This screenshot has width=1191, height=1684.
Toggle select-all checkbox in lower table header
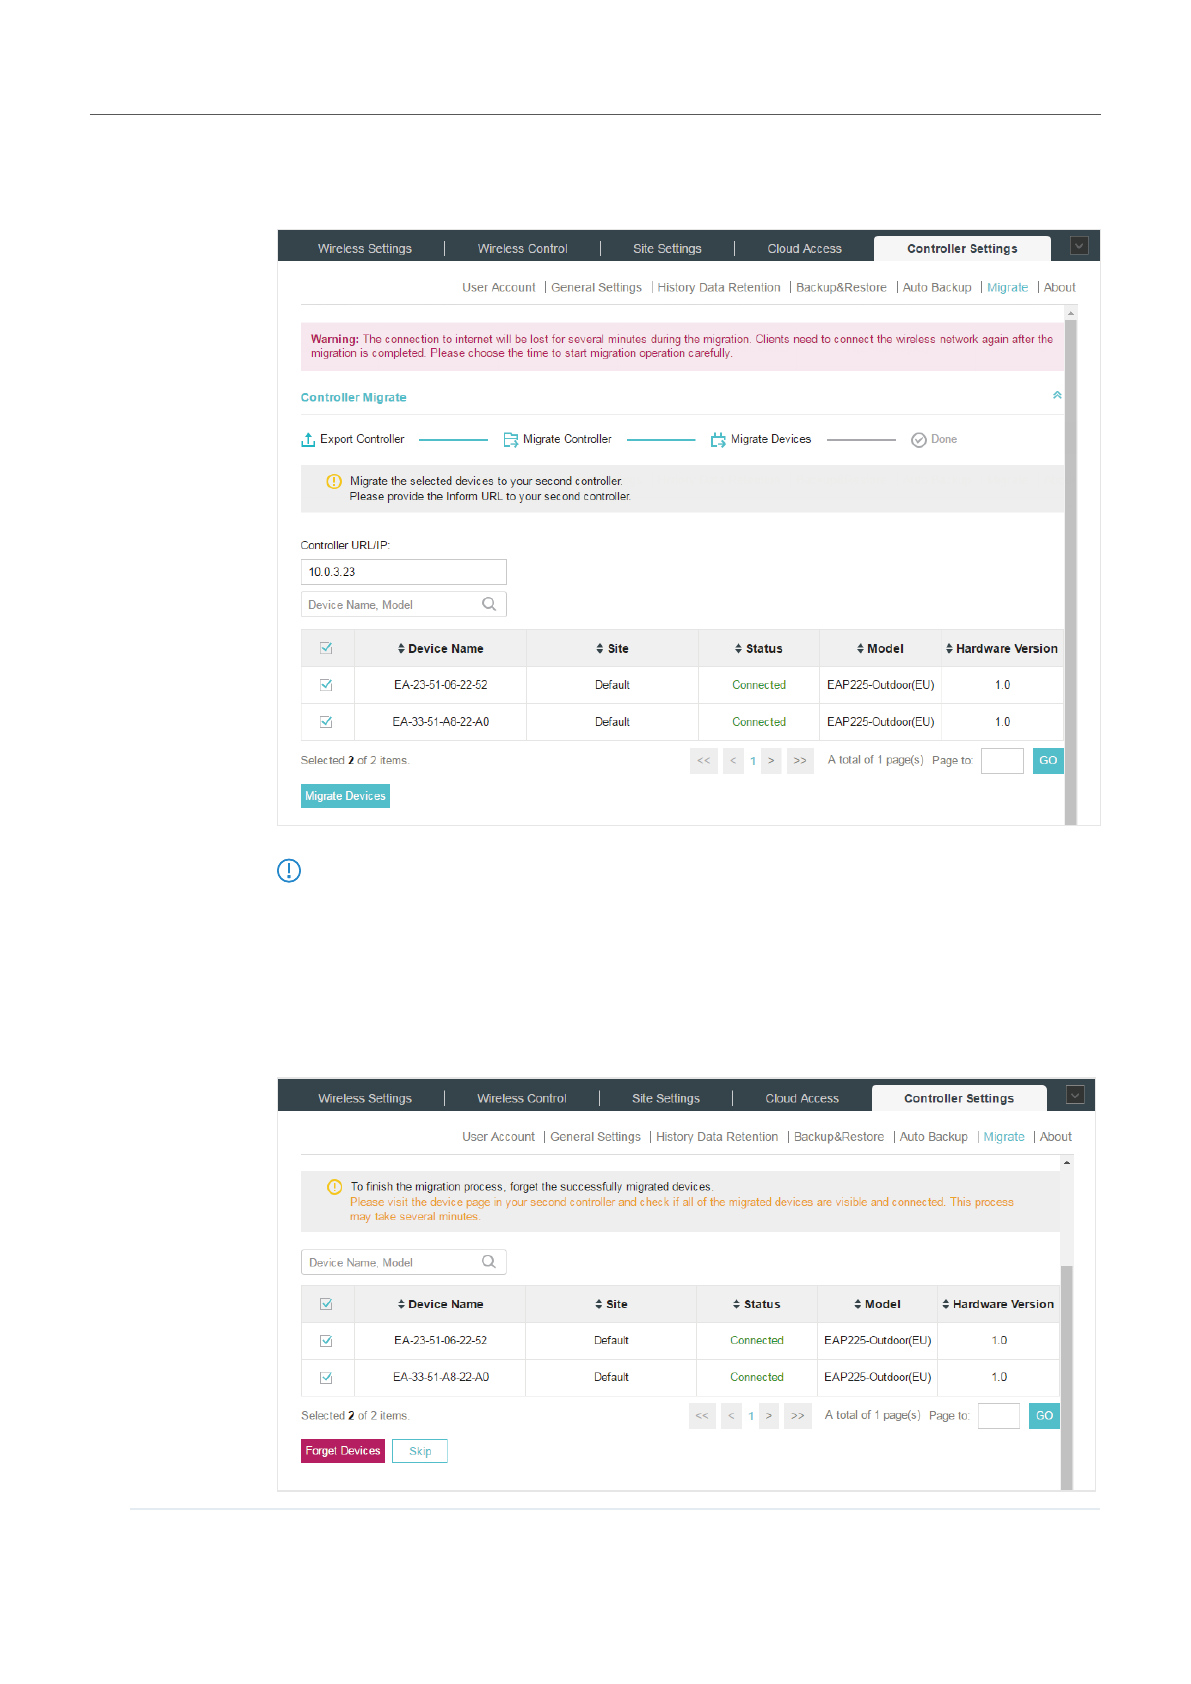[326, 1304]
